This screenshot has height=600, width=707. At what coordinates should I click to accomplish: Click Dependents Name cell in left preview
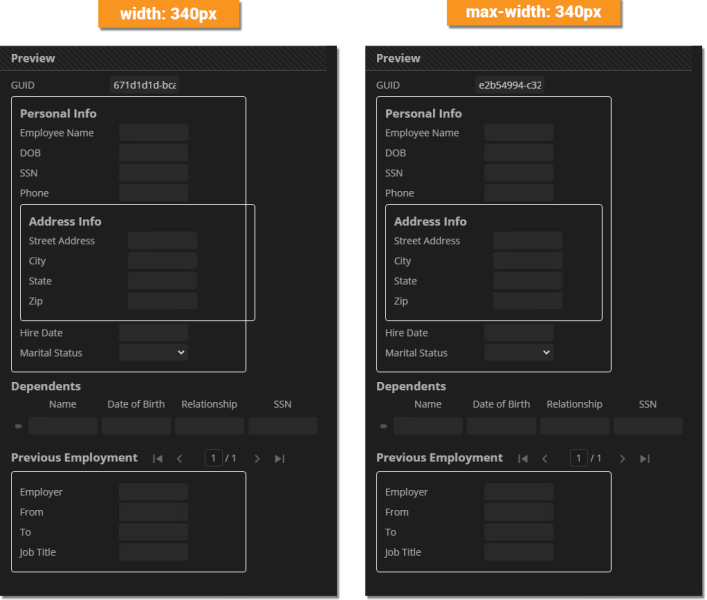tap(63, 426)
